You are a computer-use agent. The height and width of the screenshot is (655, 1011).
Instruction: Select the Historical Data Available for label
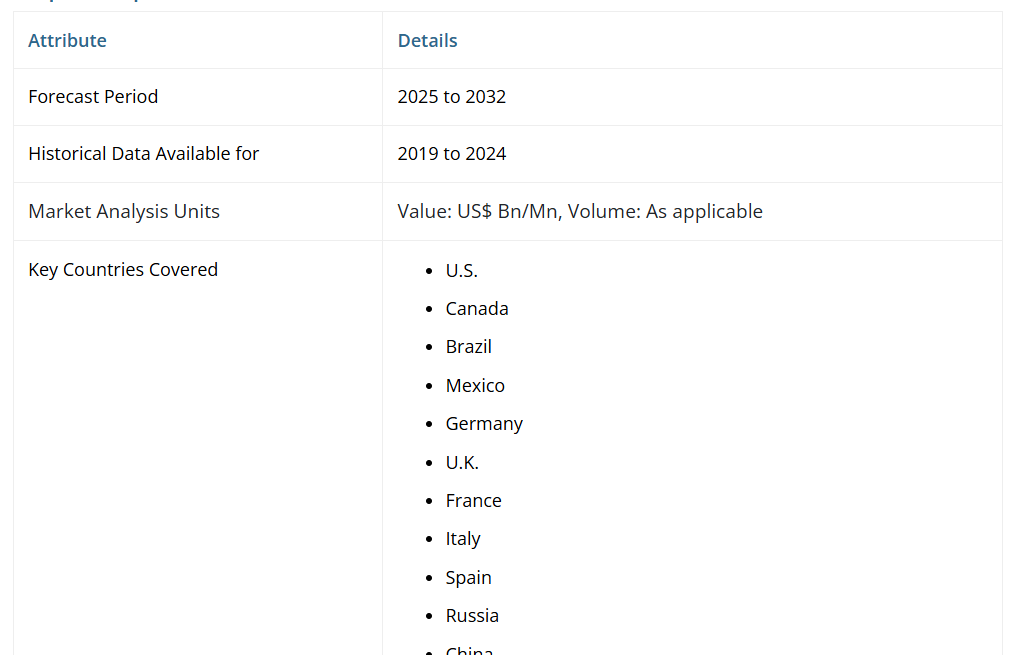pos(143,154)
